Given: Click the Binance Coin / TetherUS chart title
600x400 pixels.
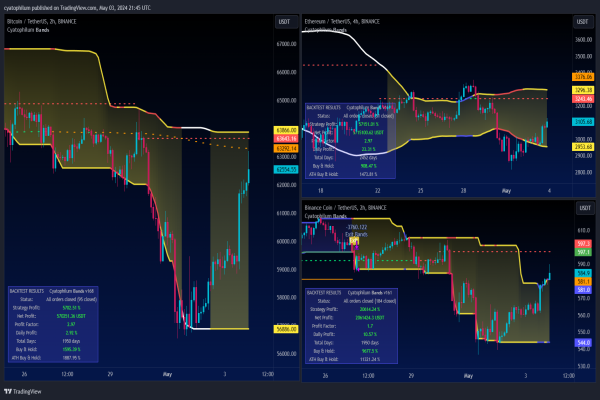Looking at the screenshot, I should click(346, 208).
